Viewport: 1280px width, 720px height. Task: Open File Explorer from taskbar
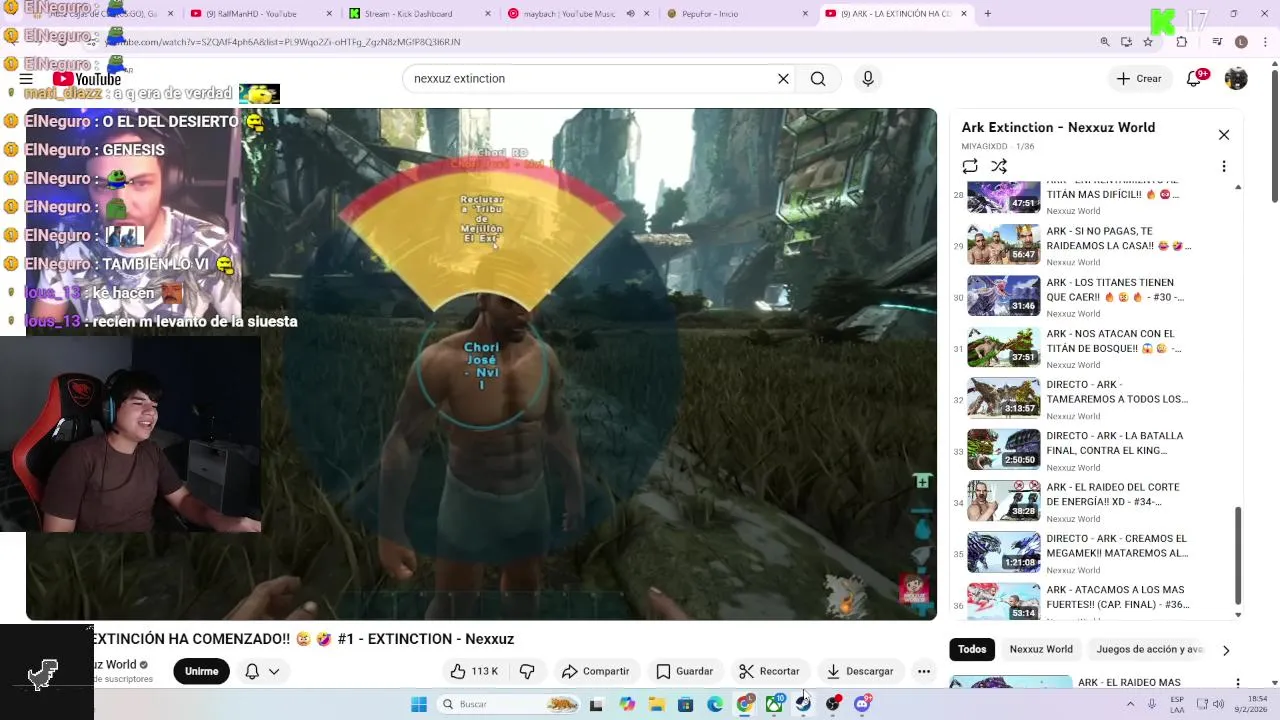tap(656, 704)
